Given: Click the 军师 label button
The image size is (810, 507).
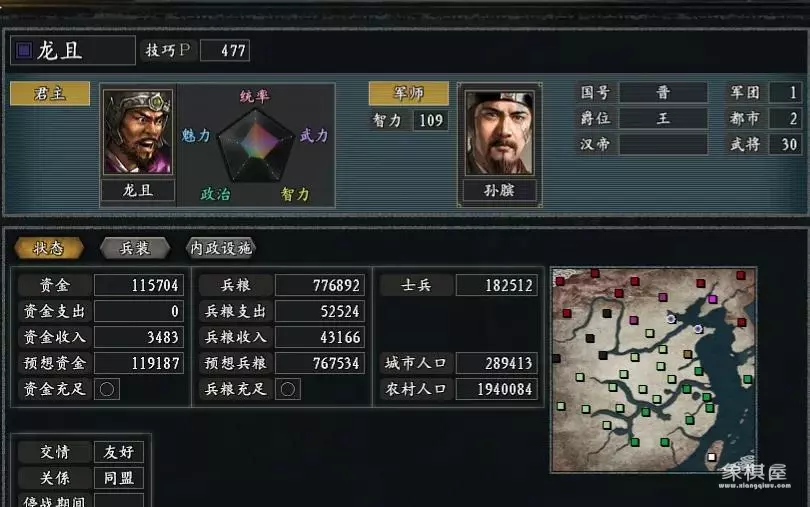Looking at the screenshot, I should tap(409, 93).
